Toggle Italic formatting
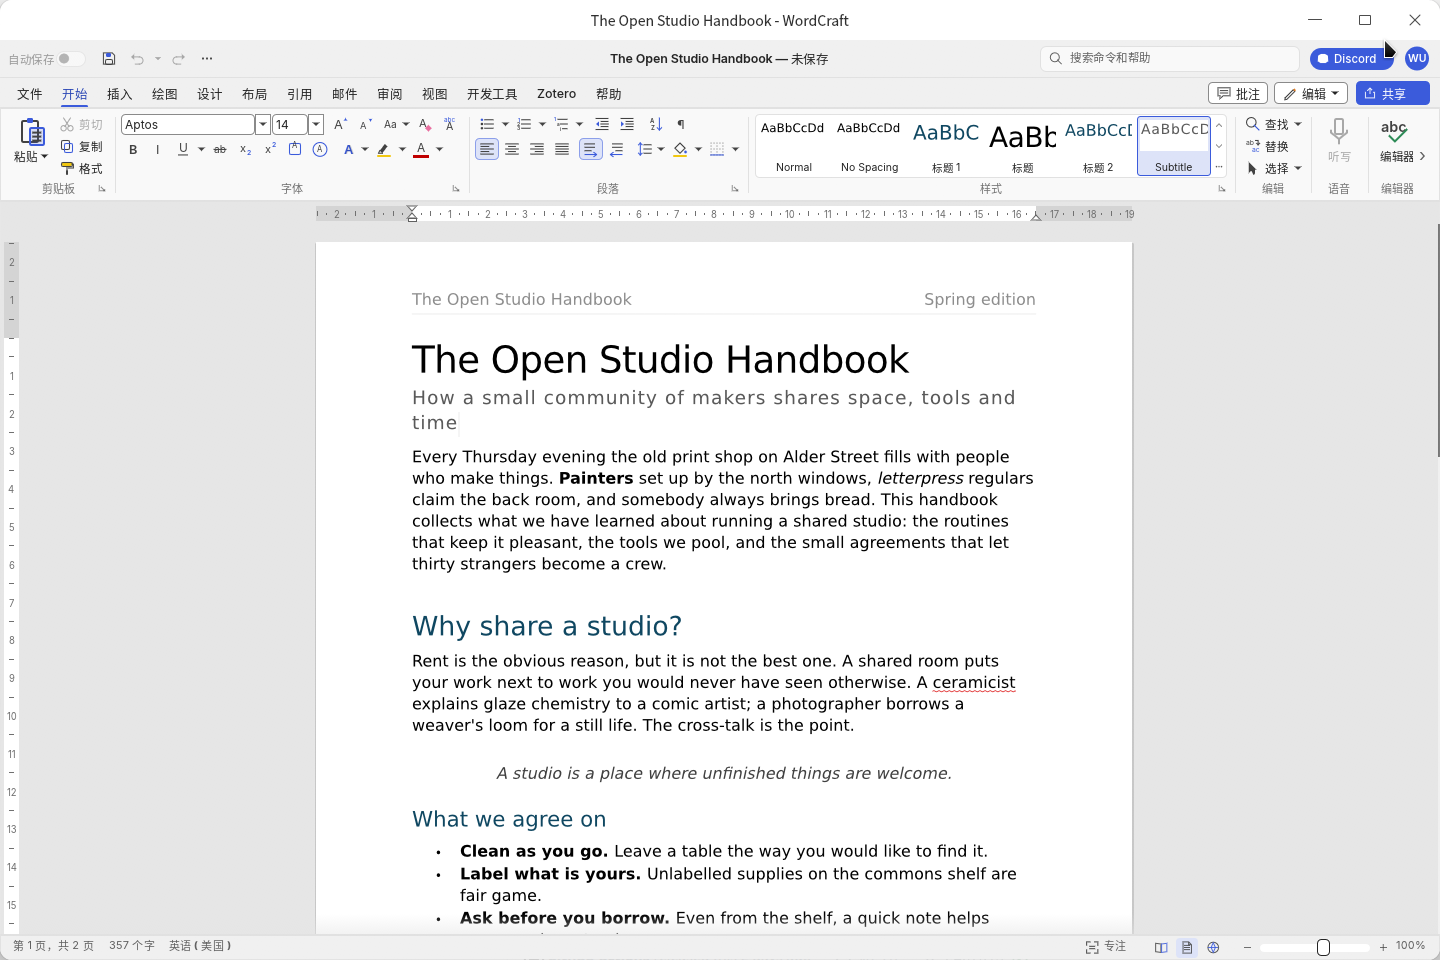 pyautogui.click(x=157, y=149)
